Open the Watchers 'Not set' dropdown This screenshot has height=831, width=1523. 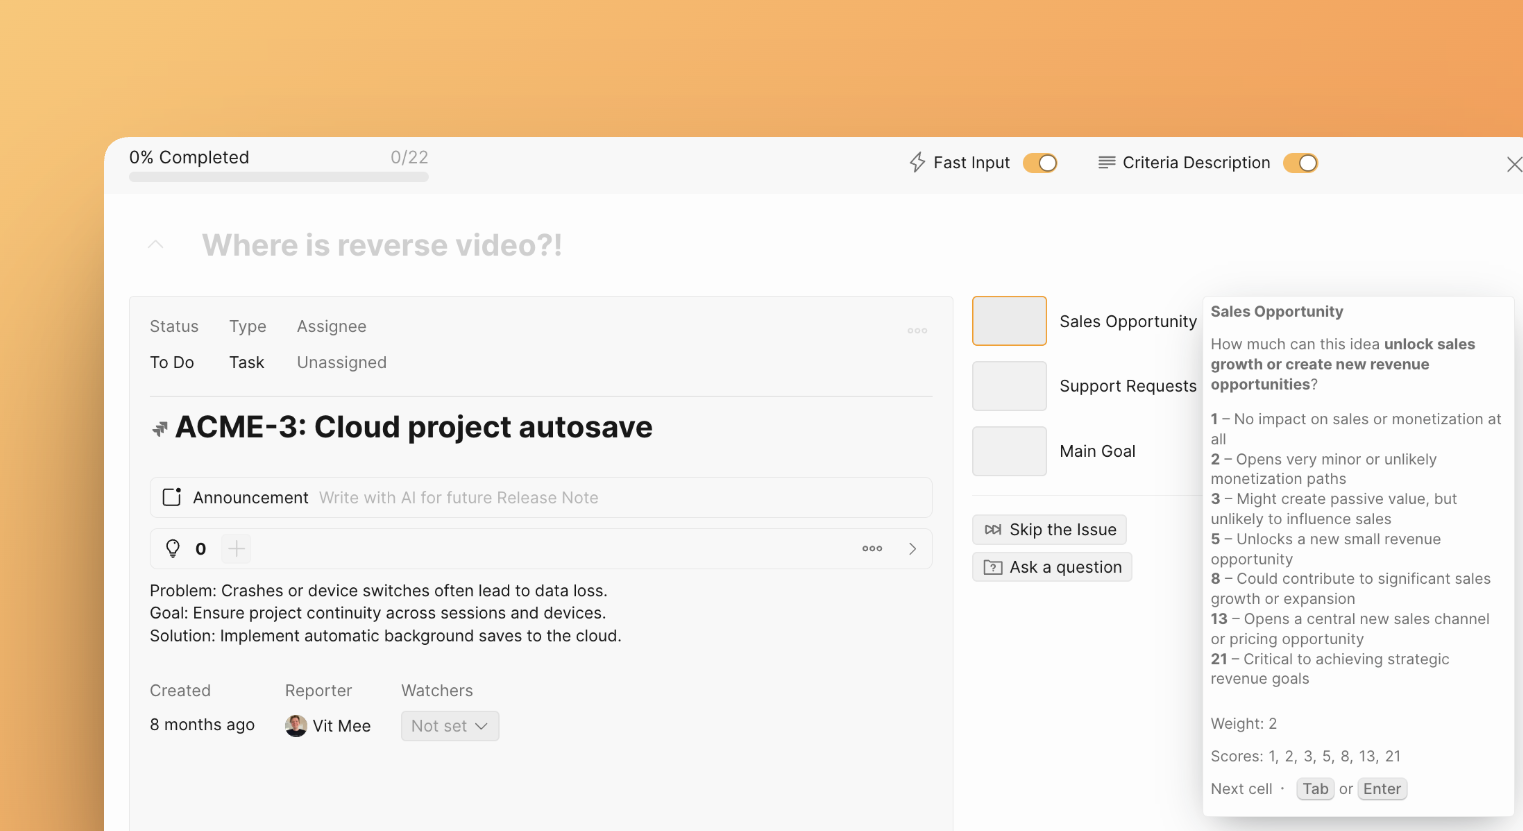coord(450,726)
